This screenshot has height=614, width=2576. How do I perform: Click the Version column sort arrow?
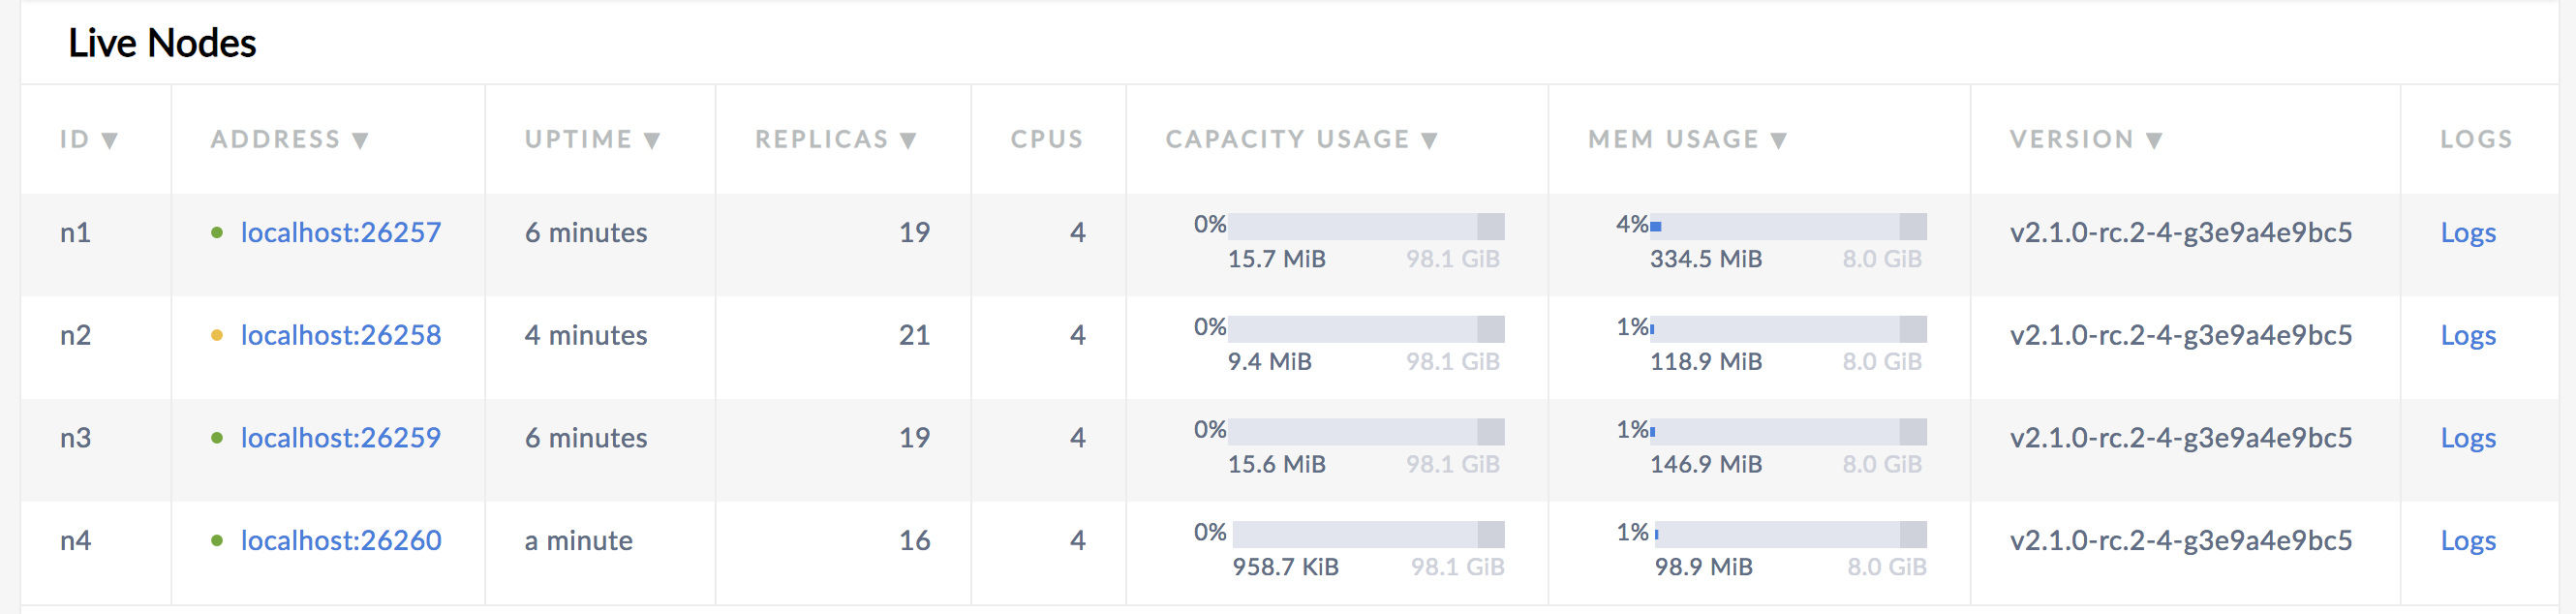point(2154,141)
